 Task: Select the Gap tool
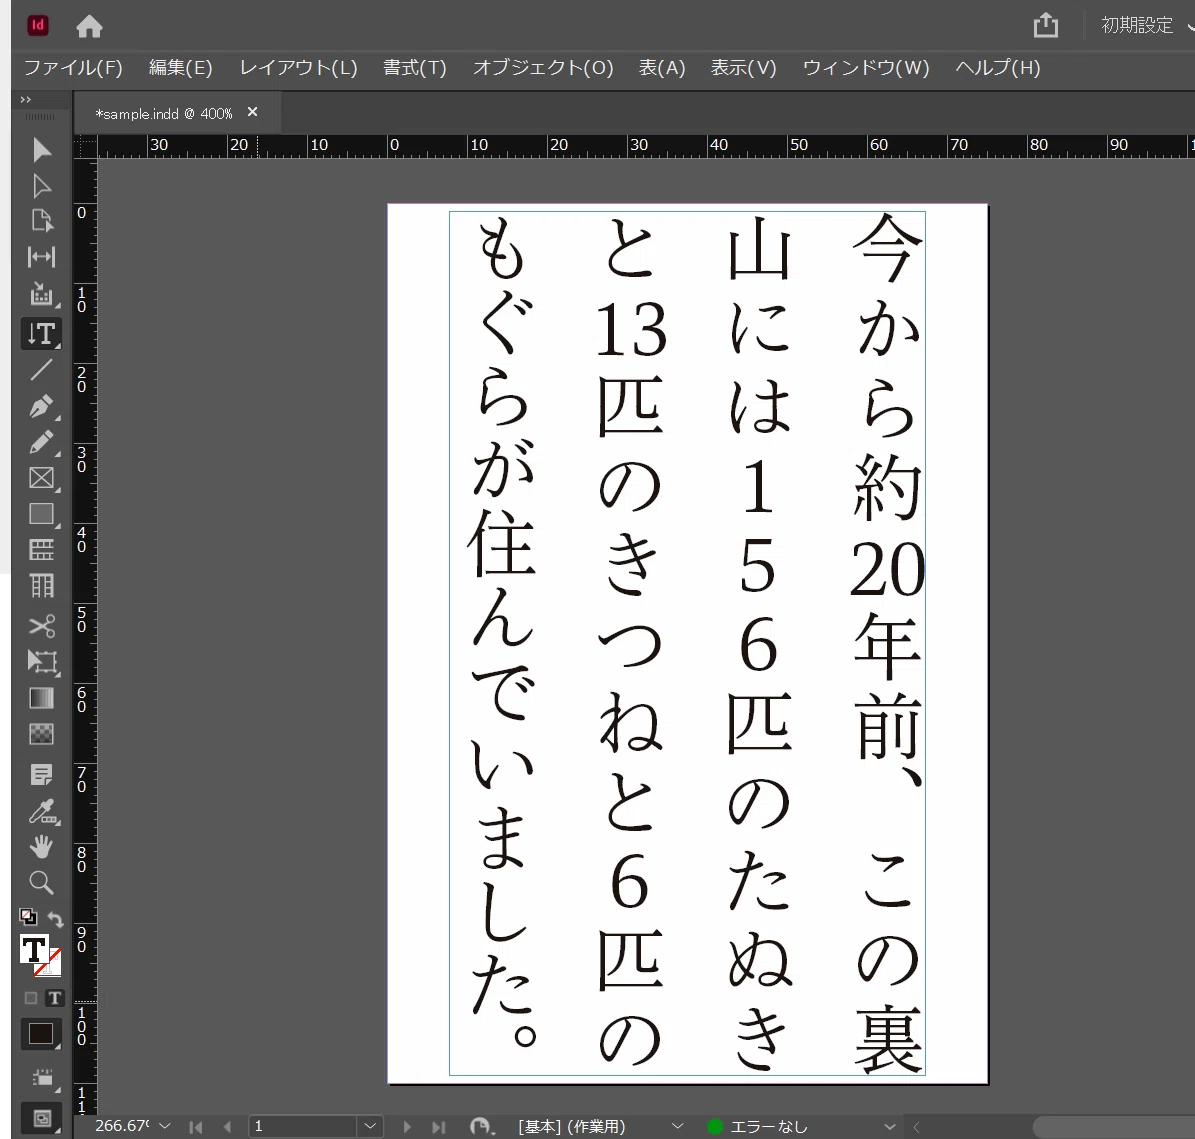41,257
